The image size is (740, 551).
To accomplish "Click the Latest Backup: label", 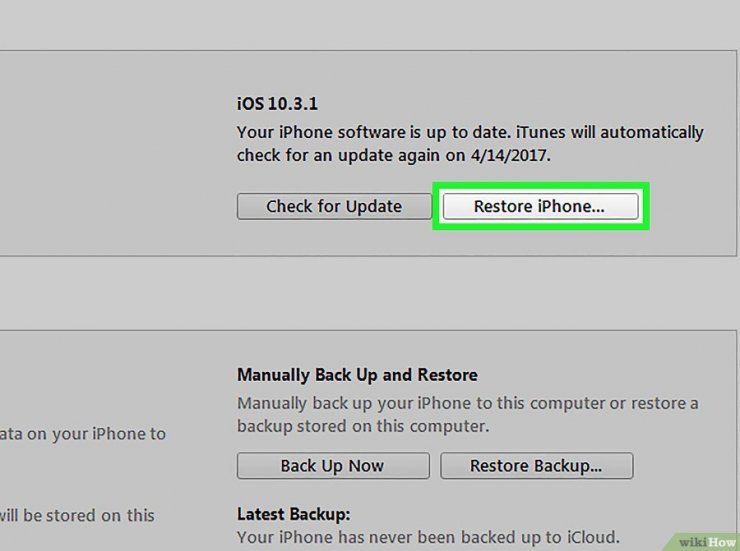I will 294,514.
